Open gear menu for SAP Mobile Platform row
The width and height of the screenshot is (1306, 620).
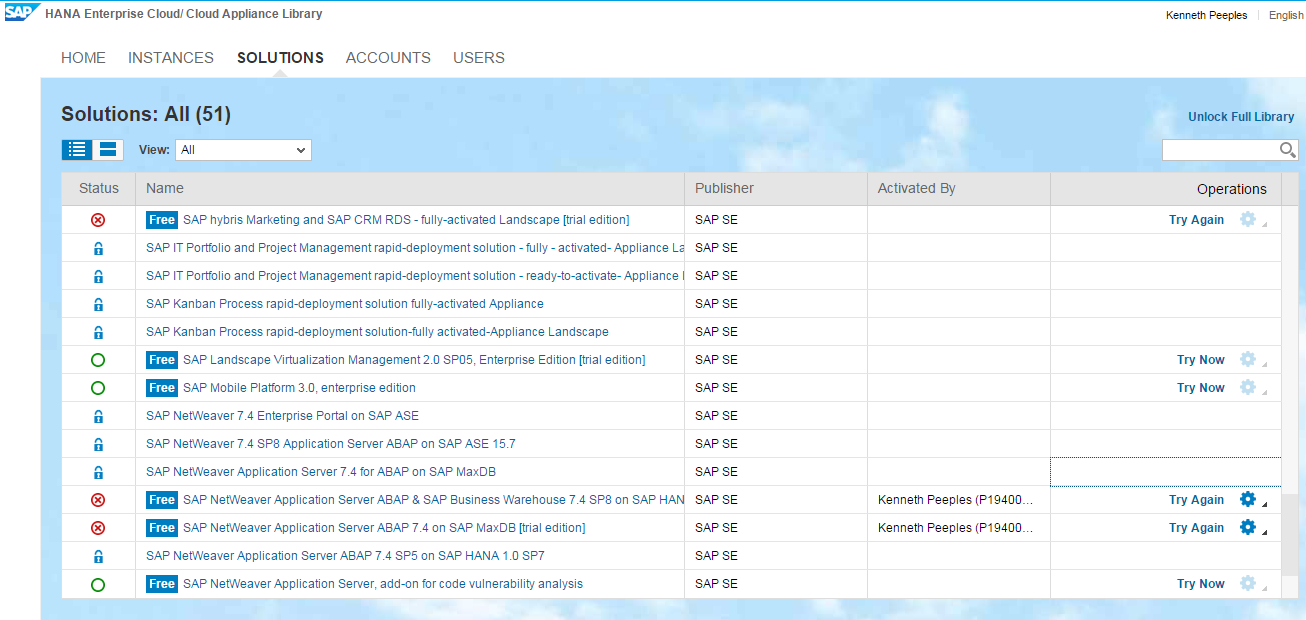pyautogui.click(x=1248, y=387)
